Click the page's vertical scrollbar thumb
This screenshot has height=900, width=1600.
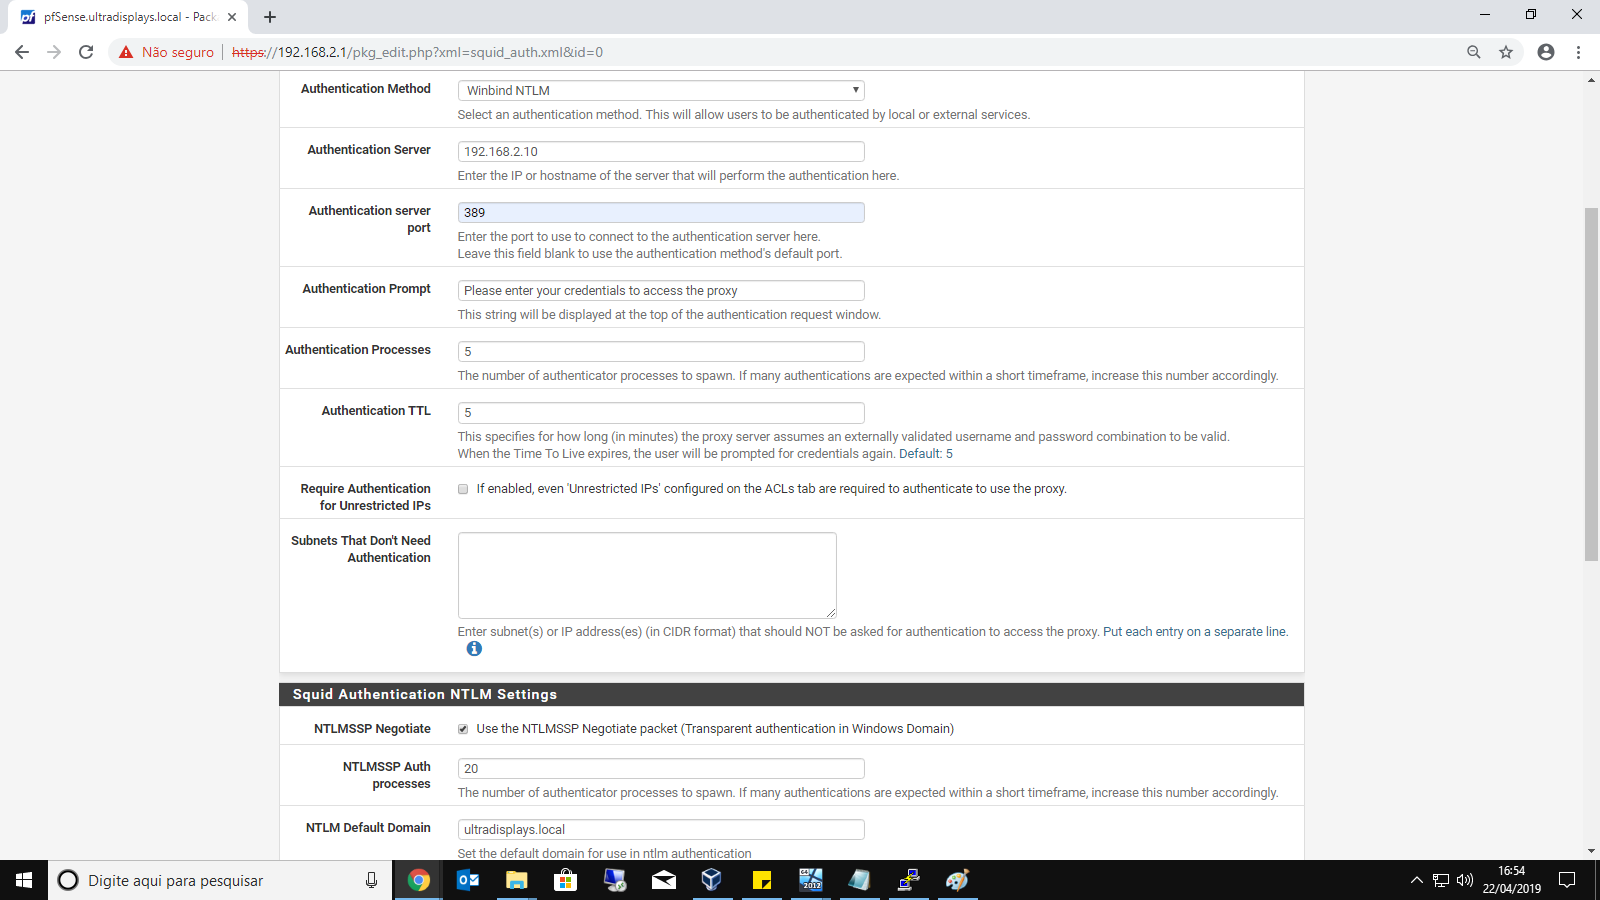coord(1591,385)
